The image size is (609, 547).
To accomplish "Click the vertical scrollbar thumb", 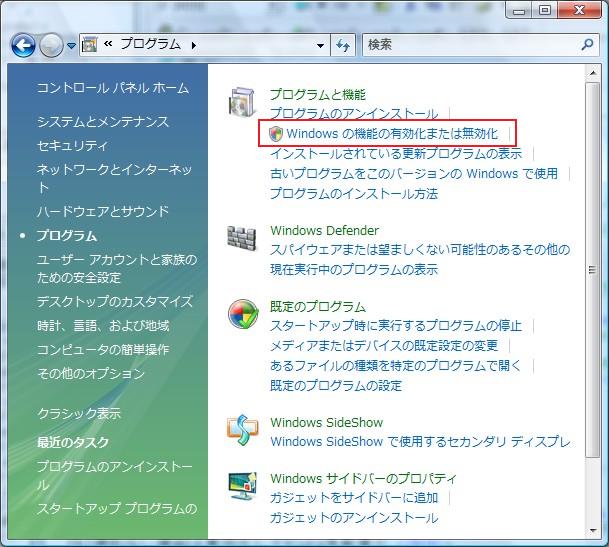I will click(x=593, y=270).
